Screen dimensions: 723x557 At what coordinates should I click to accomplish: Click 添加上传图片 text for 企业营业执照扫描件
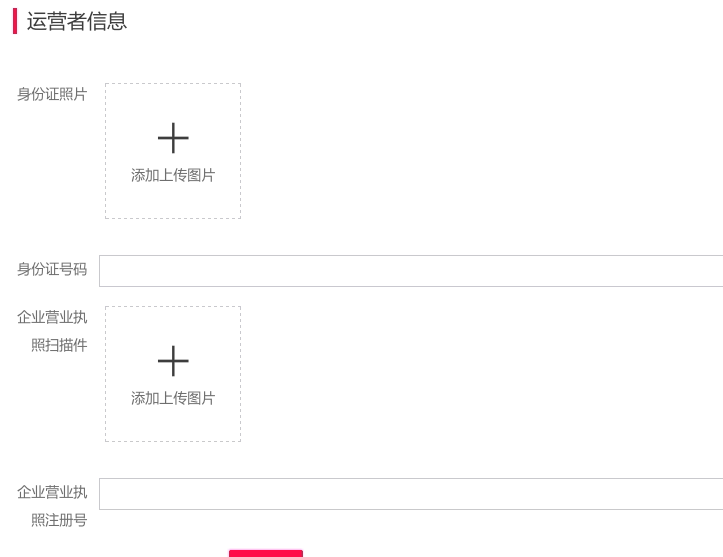(x=173, y=398)
